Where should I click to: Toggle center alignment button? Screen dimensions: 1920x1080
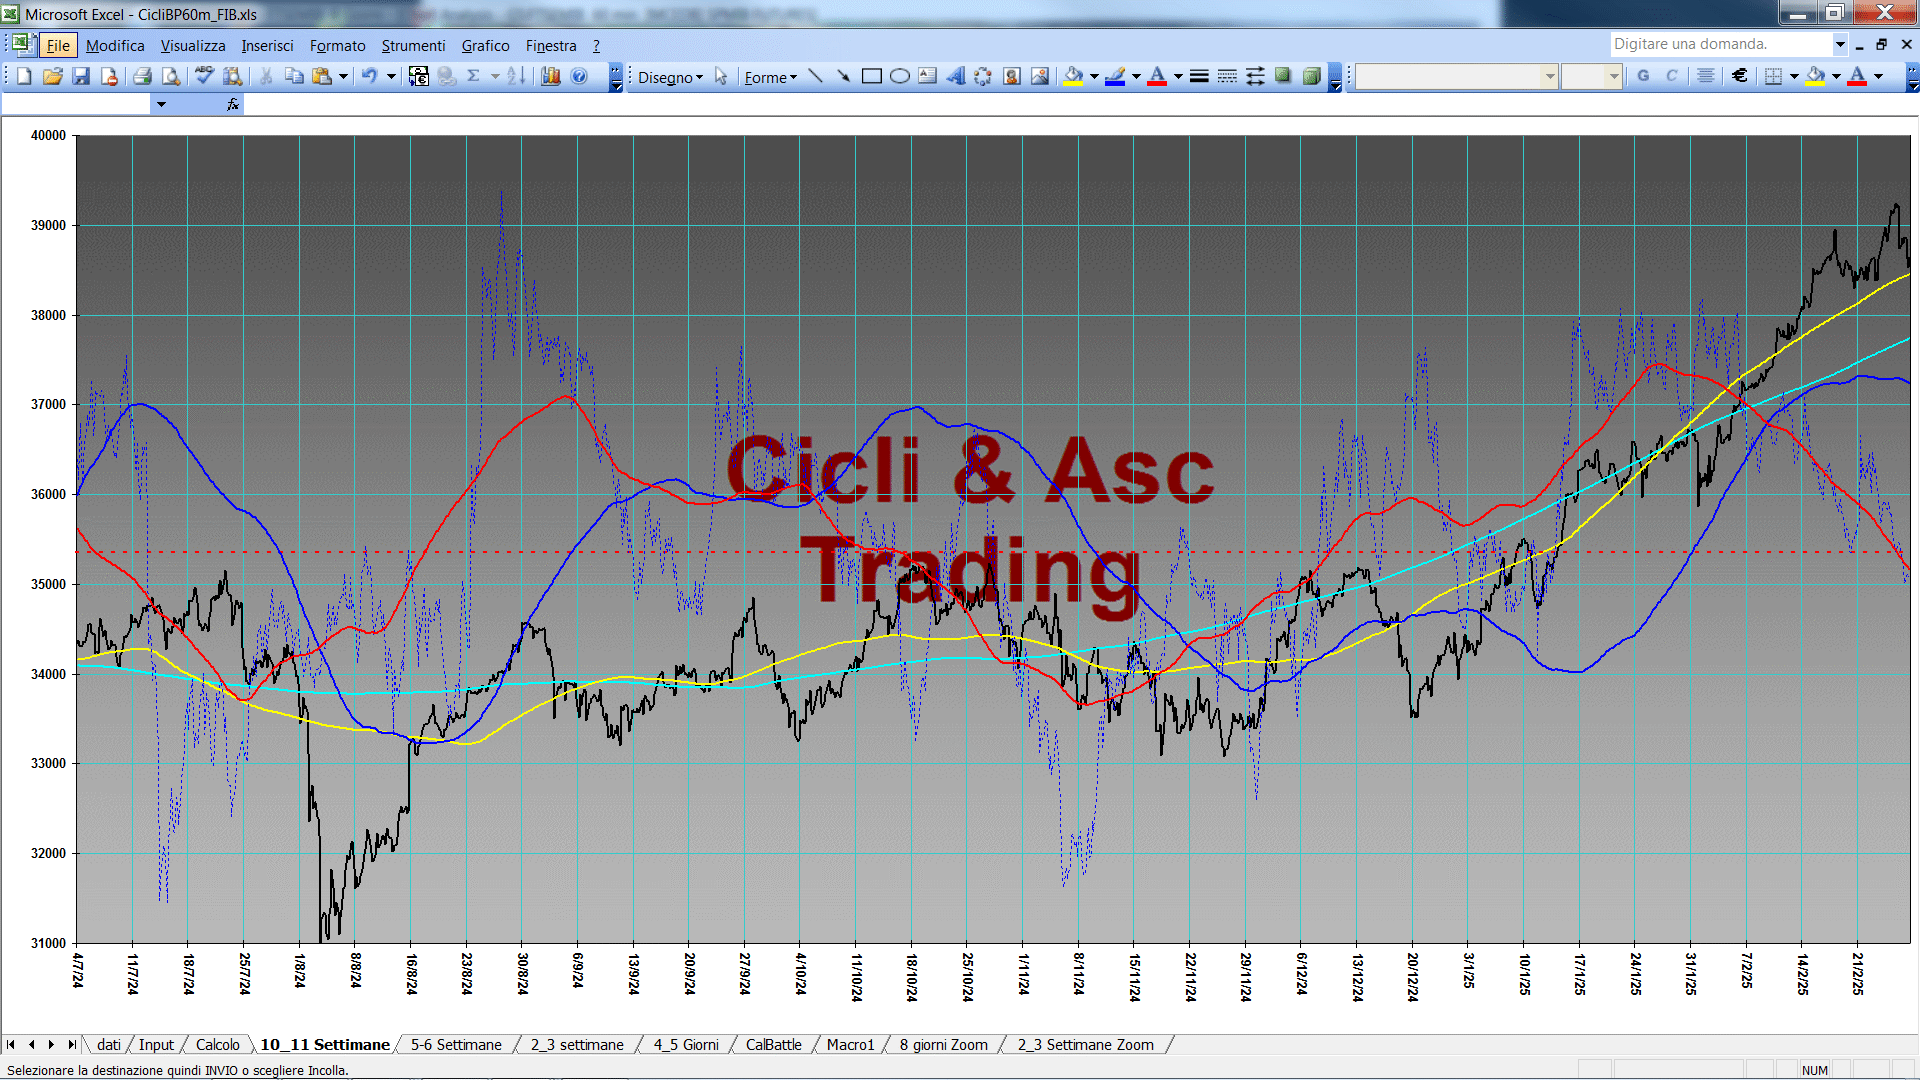1706,76
